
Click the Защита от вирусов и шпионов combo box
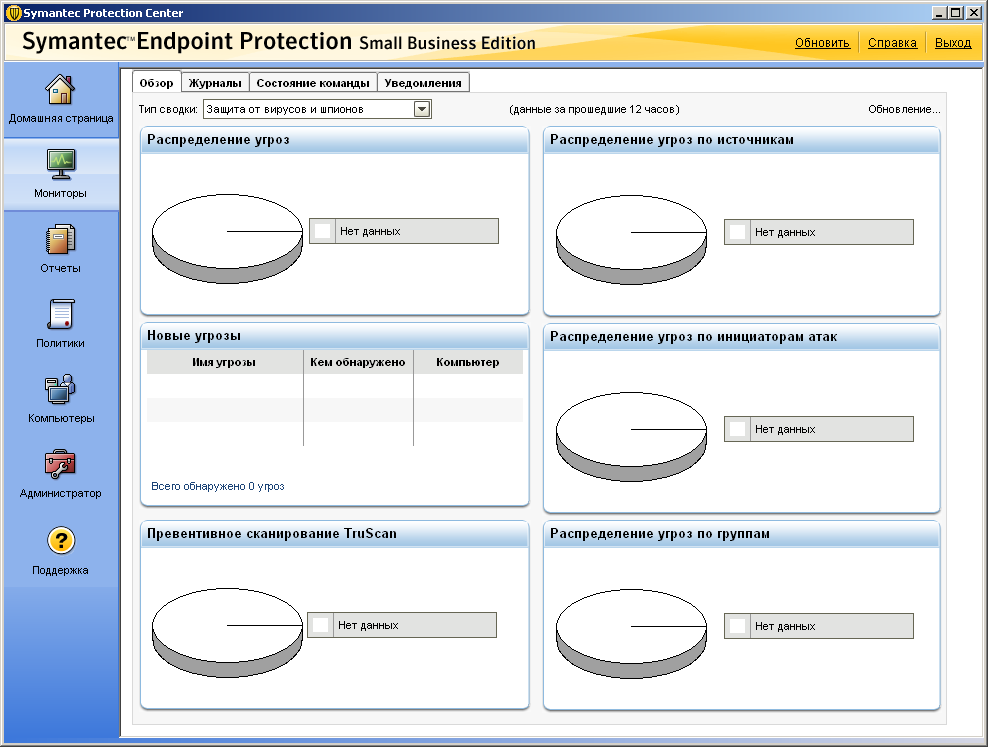tap(317, 109)
